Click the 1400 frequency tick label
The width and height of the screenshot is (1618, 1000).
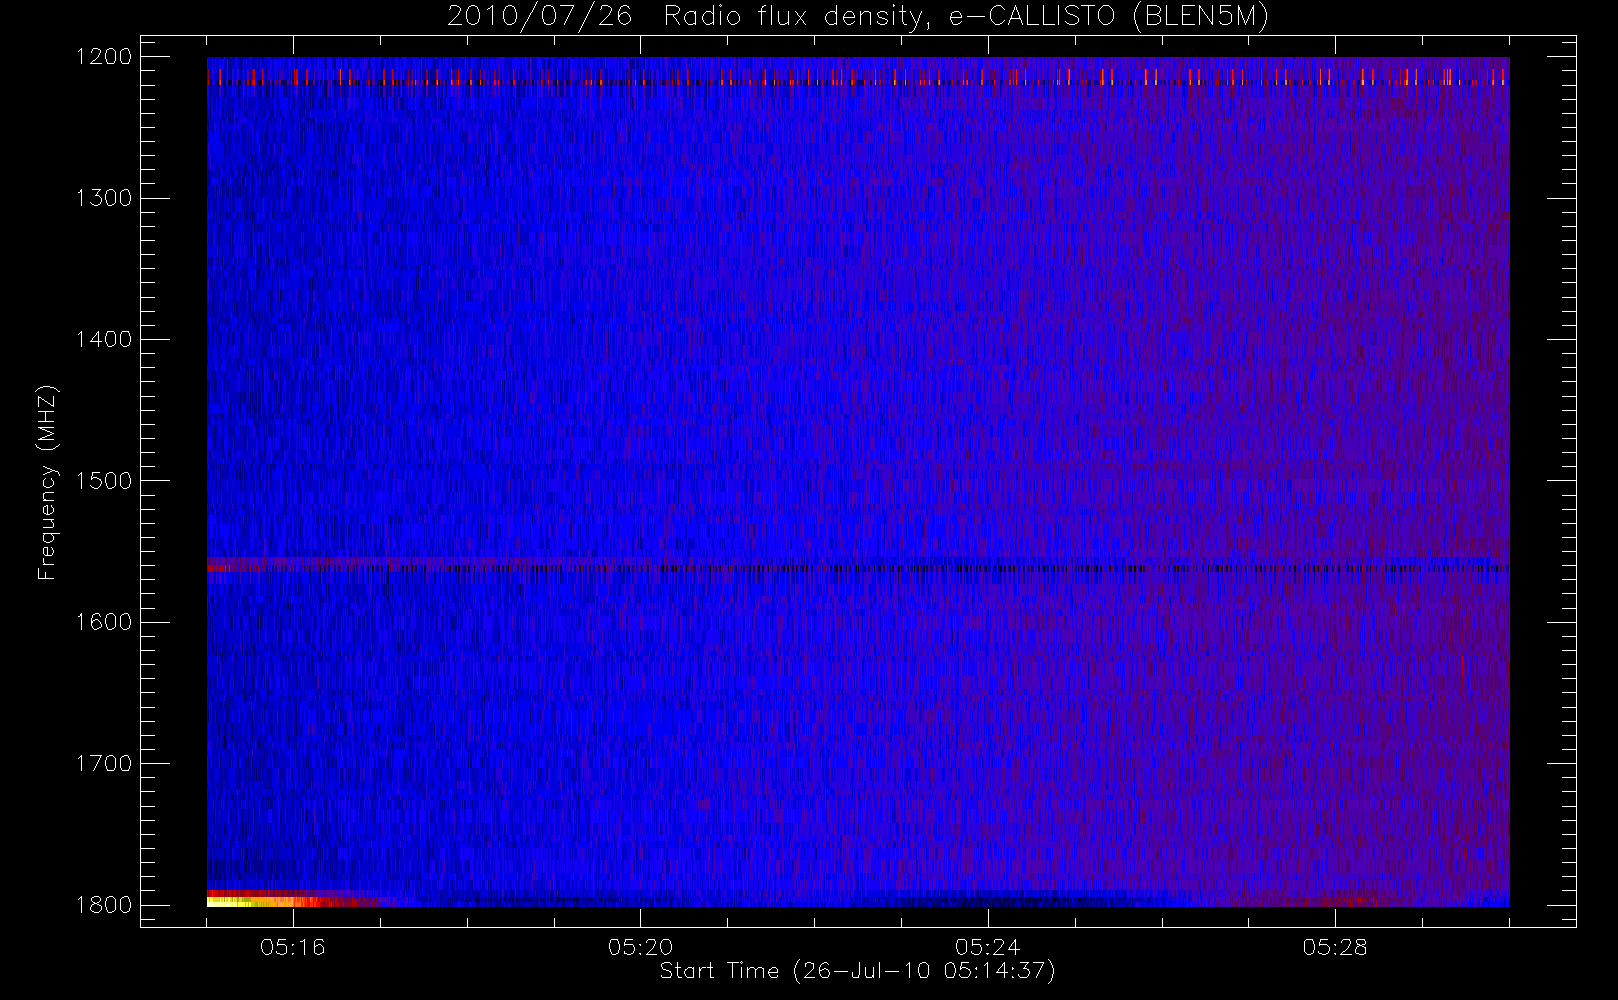coord(104,339)
